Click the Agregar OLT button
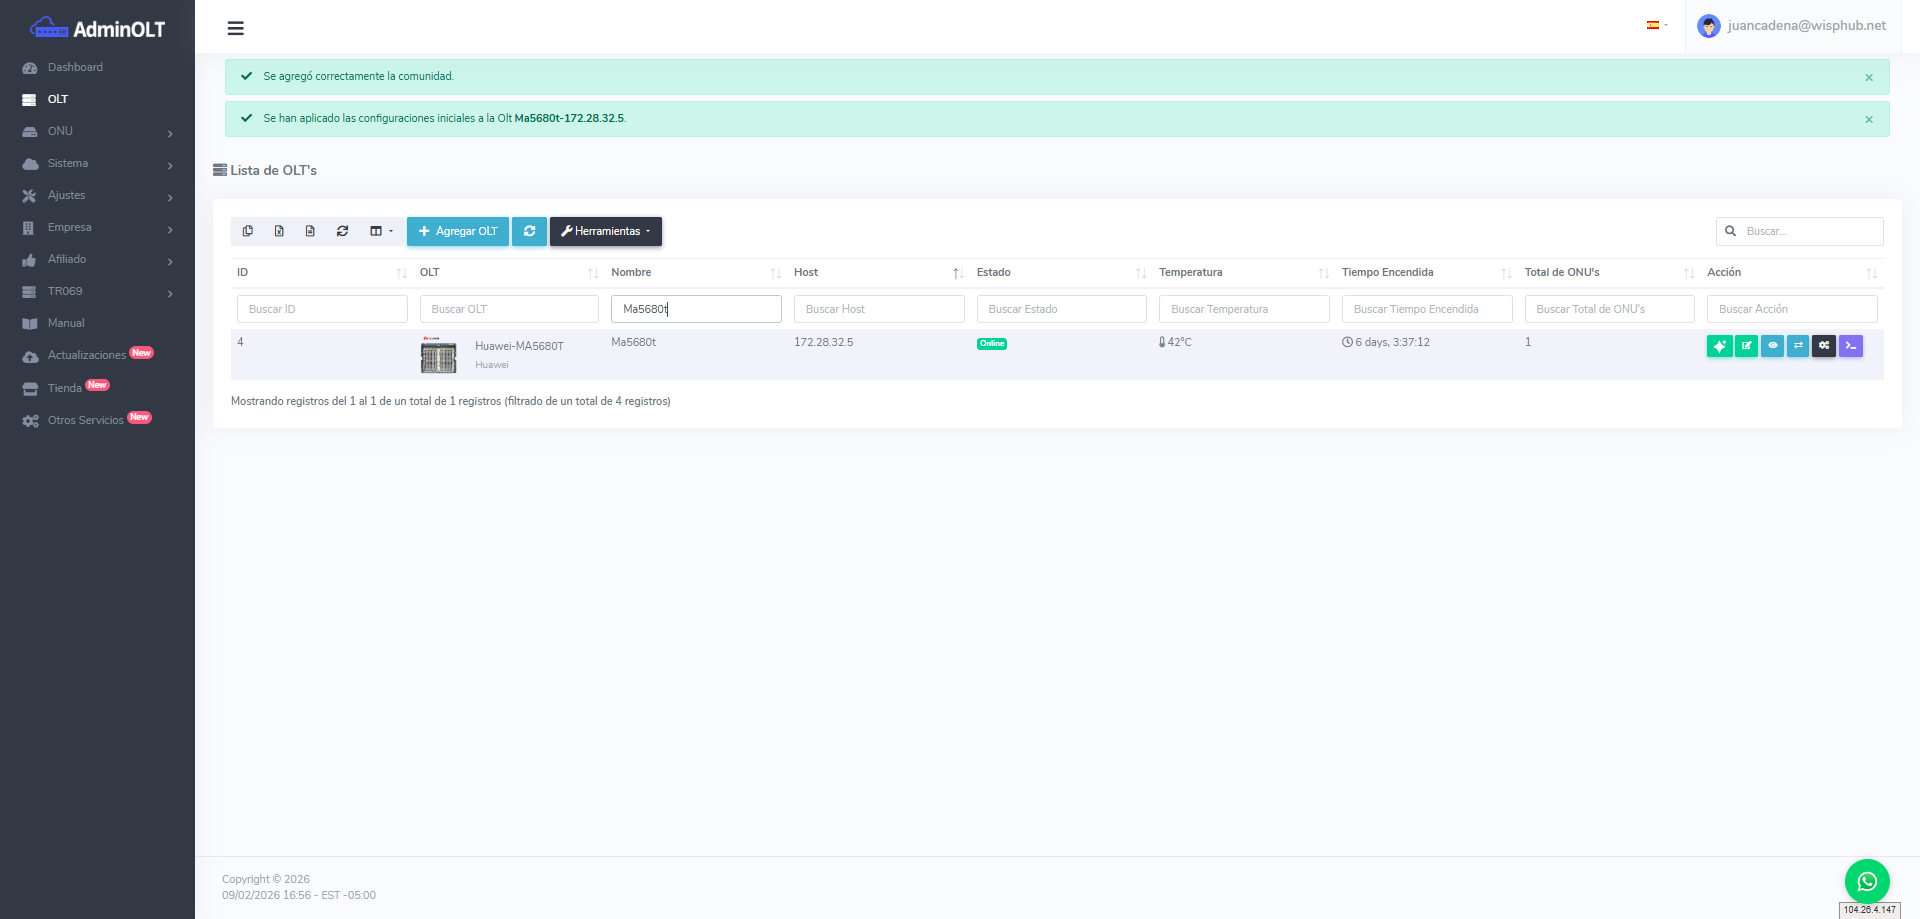1920x919 pixels. point(458,231)
